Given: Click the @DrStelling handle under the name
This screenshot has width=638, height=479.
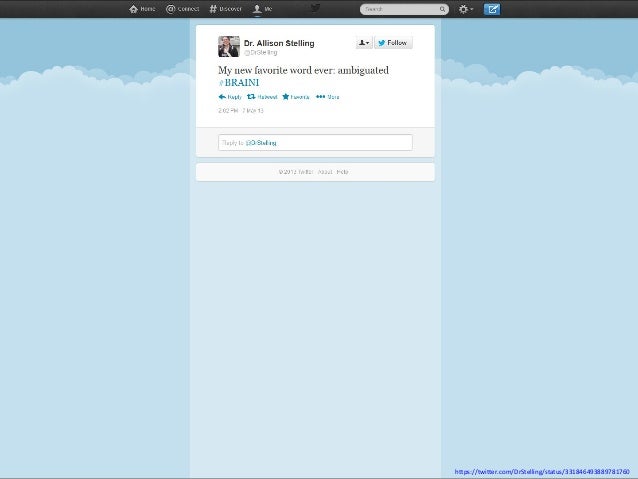Looking at the screenshot, I should 260,52.
